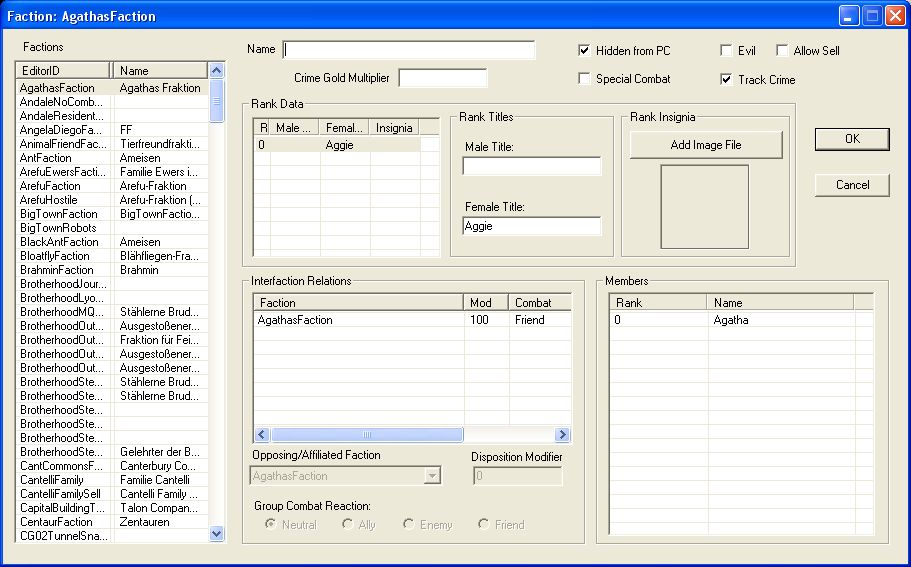Image resolution: width=911 pixels, height=567 pixels.
Task: Enable the Allow Sell checkbox
Action: click(782, 51)
